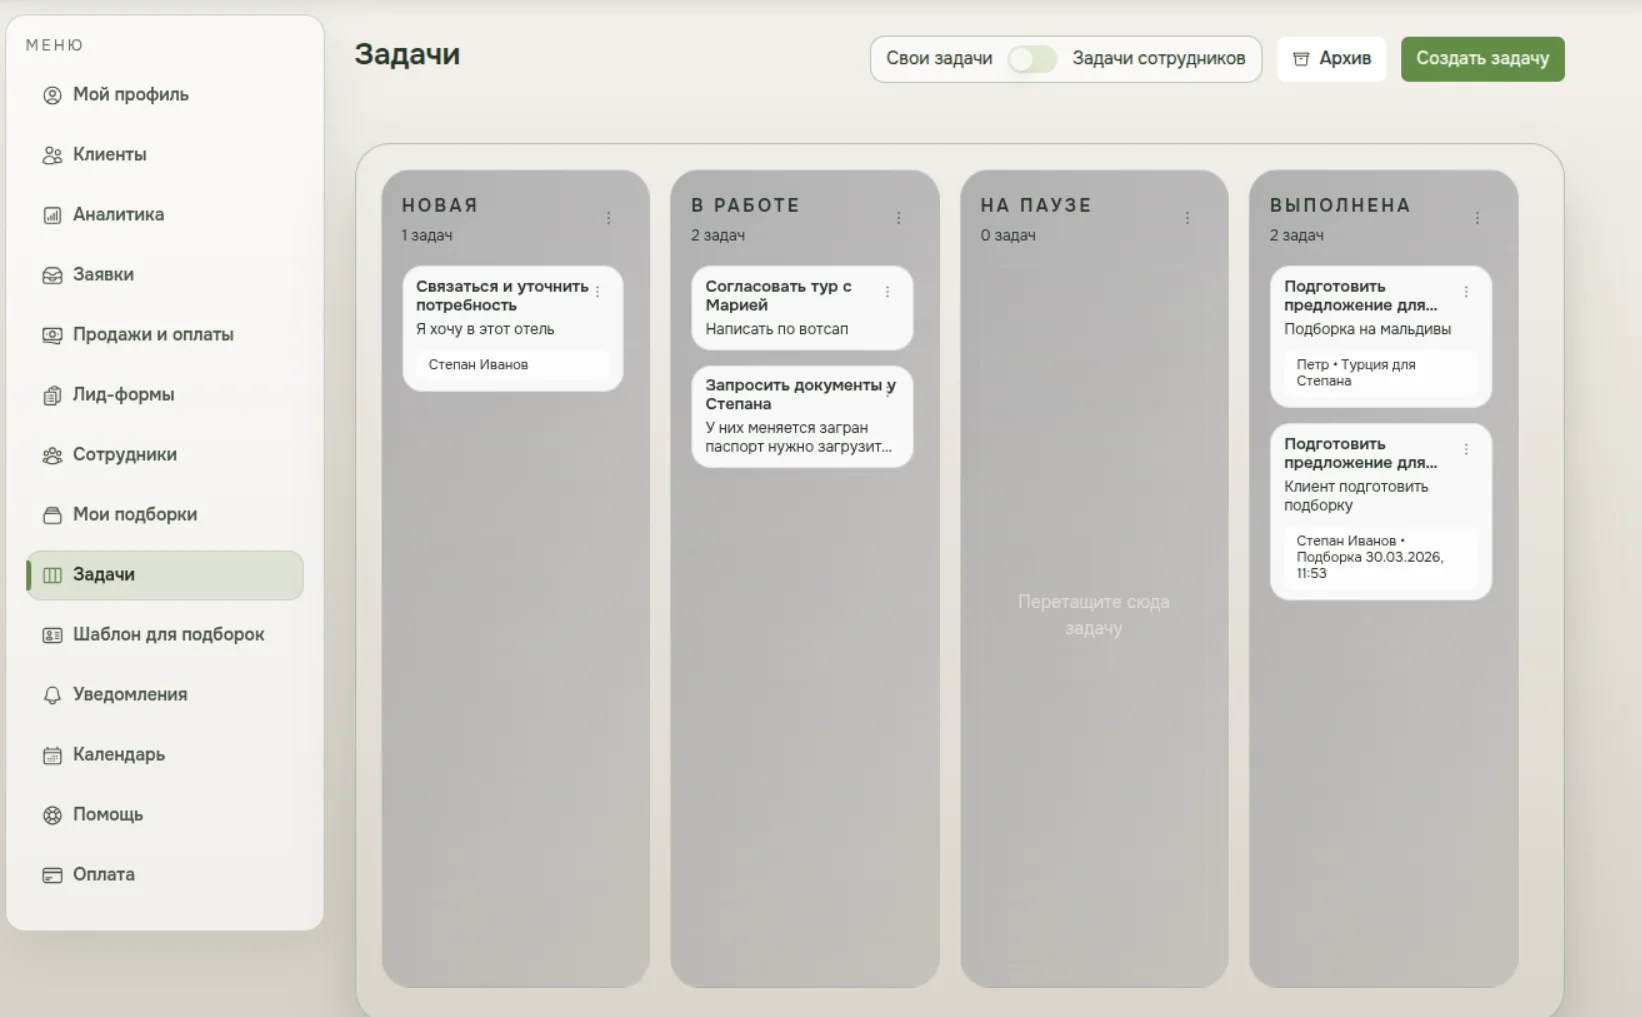Click the Аналитика chart icon
Screen dimensions: 1642x1017
[x=52, y=215]
